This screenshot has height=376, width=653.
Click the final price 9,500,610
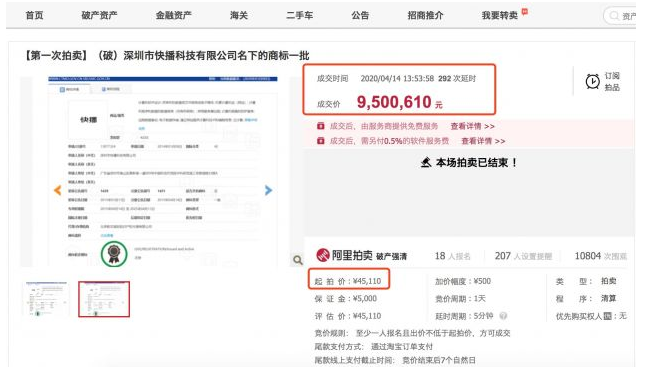[394, 102]
